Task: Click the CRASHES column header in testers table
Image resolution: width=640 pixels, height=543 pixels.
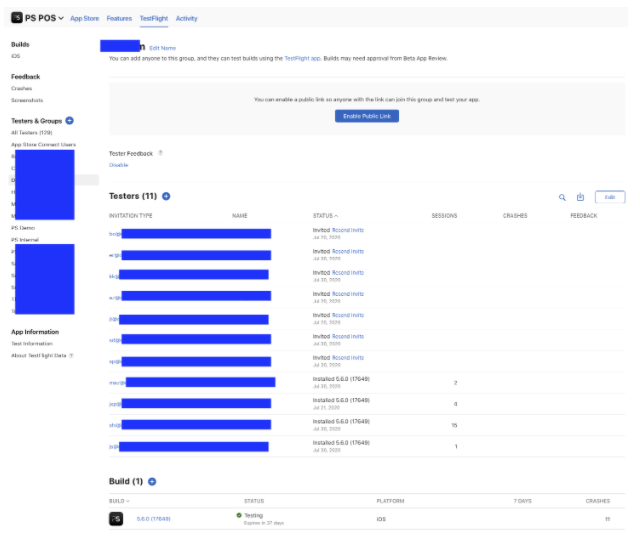Action: tap(515, 216)
